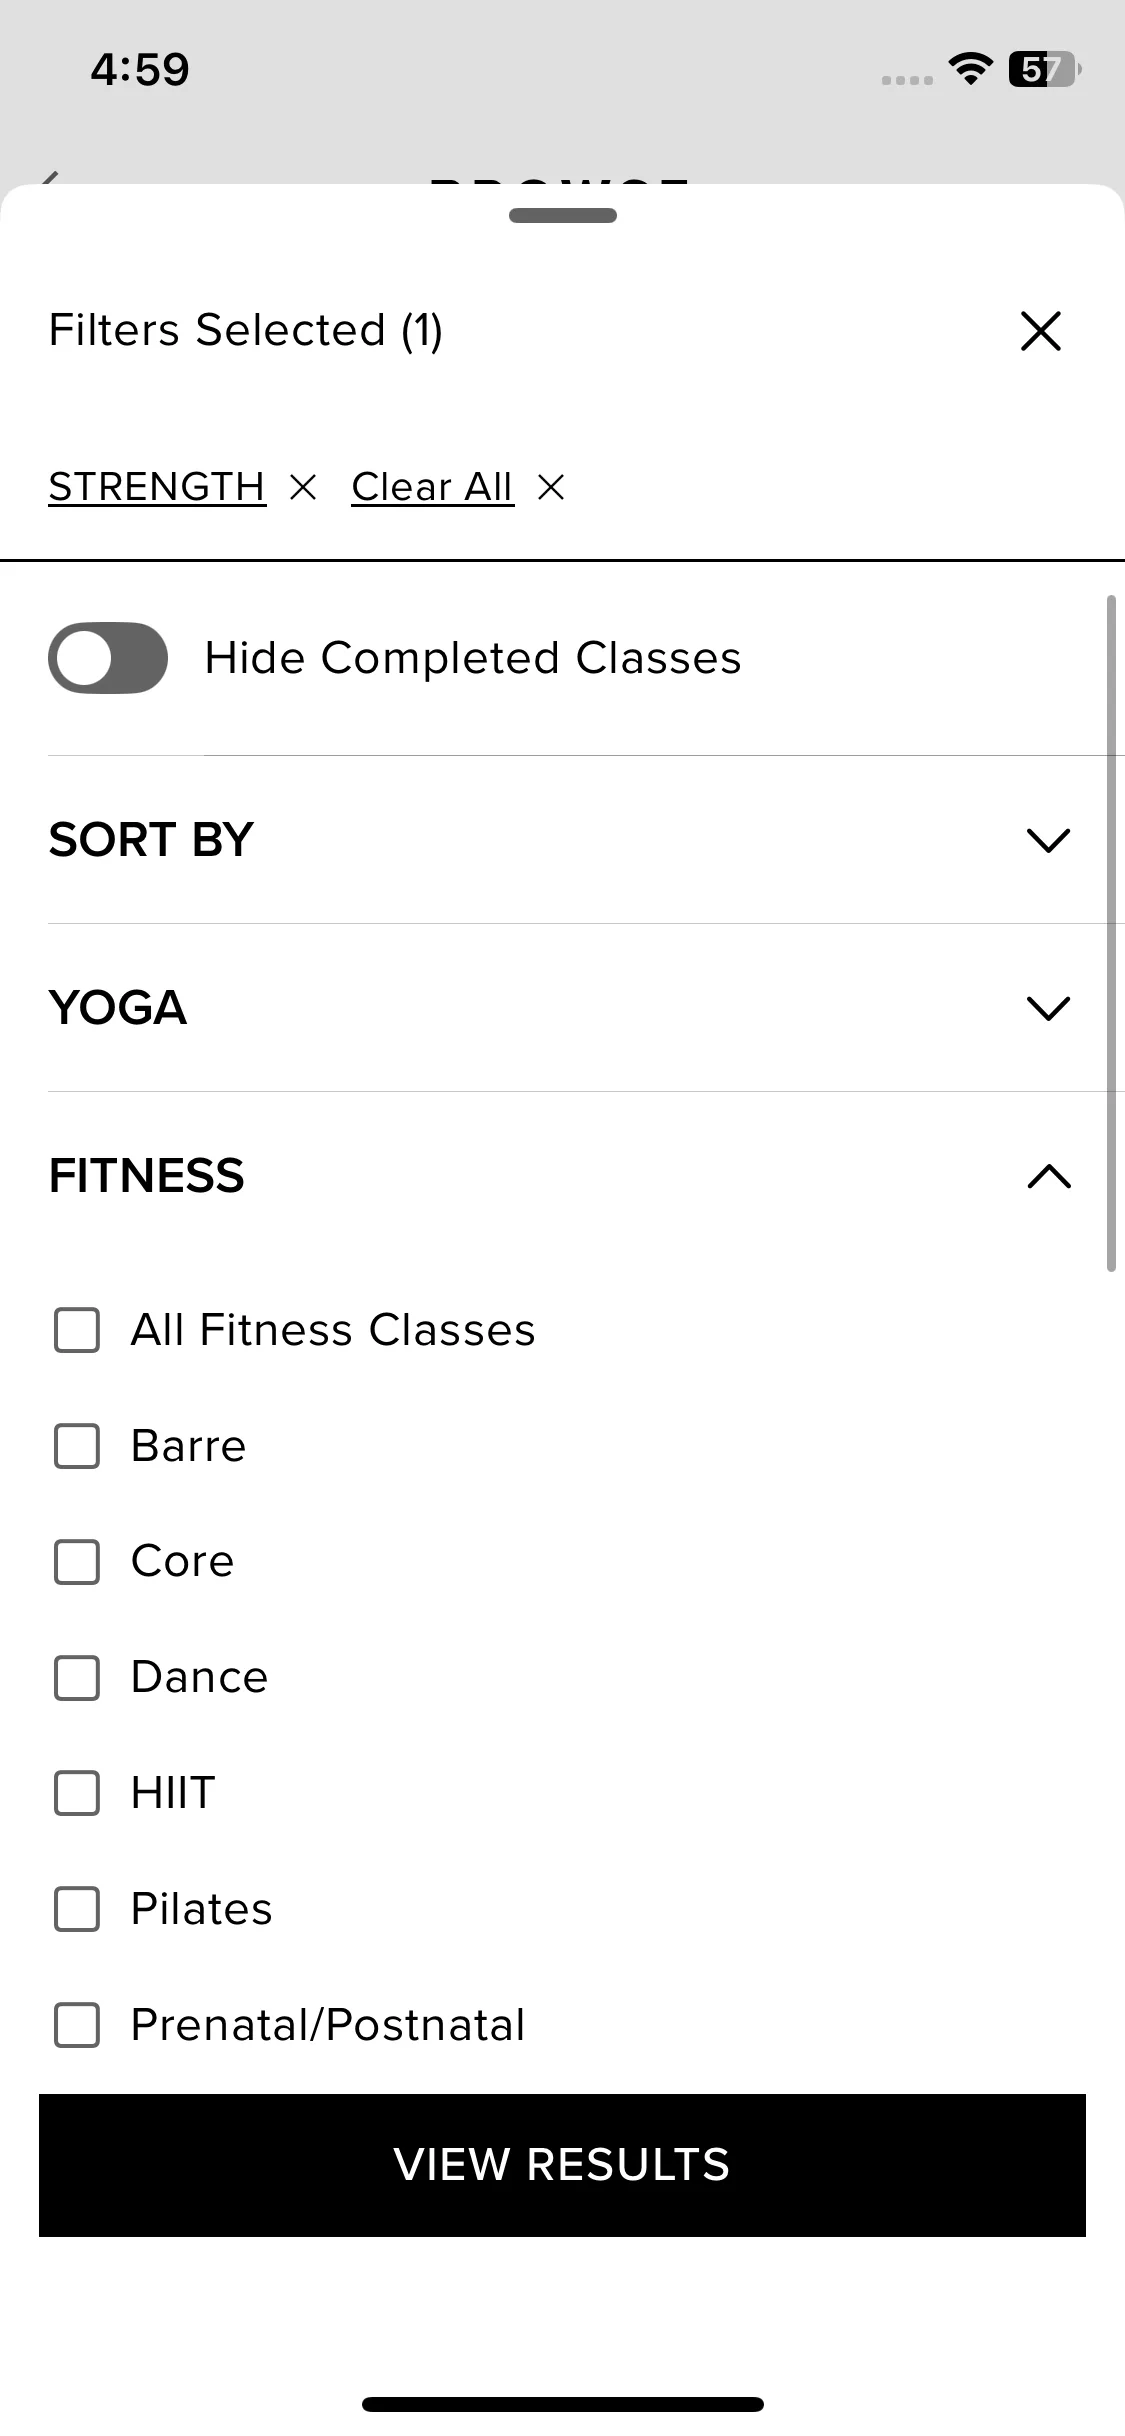Close the filters panel with X
The width and height of the screenshot is (1125, 2436).
[x=1040, y=331]
